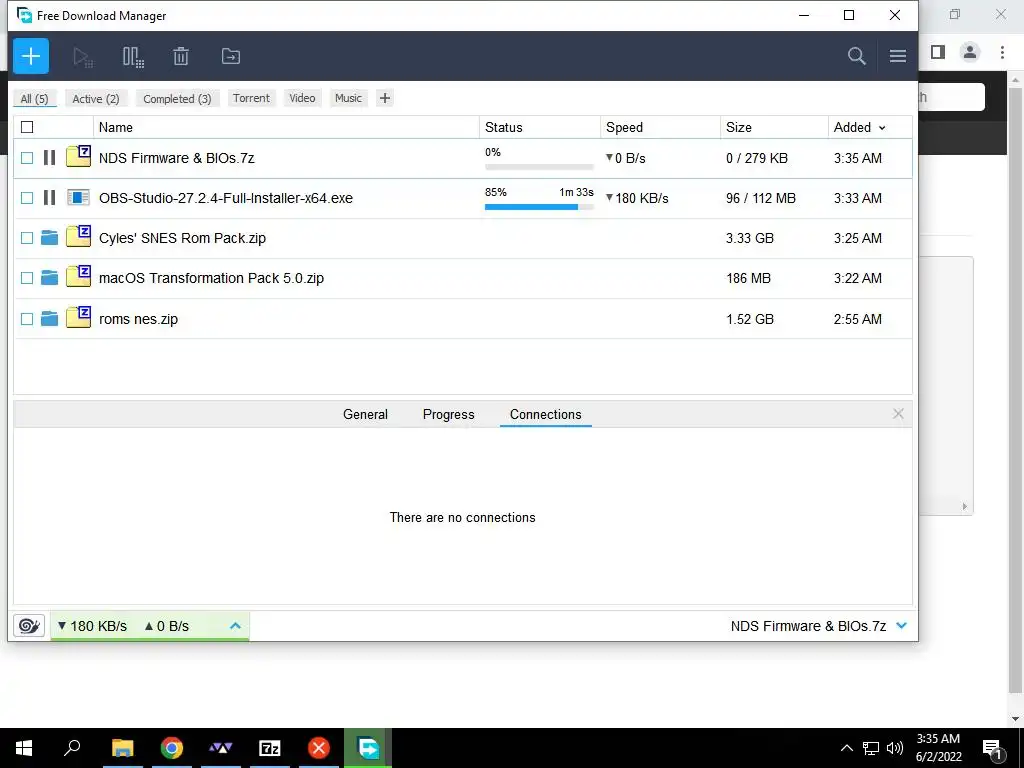Click the Cyles' SNES Rom Pack zip icon
The width and height of the screenshot is (1024, 768).
(x=78, y=236)
